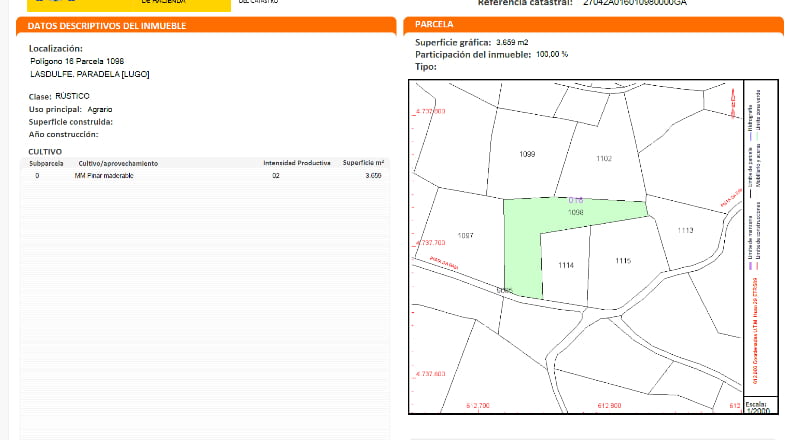790x440 pixels.
Task: Click parcel 1114 on the map
Action: 566,265
